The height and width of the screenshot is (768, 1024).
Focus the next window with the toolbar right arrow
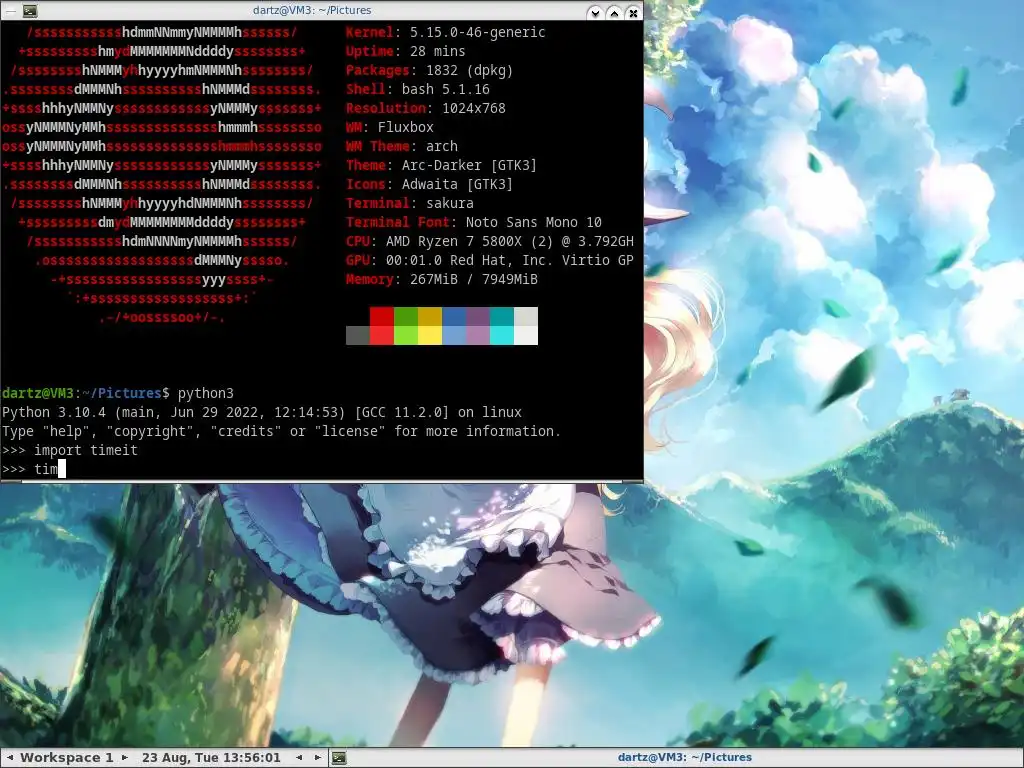coord(318,758)
